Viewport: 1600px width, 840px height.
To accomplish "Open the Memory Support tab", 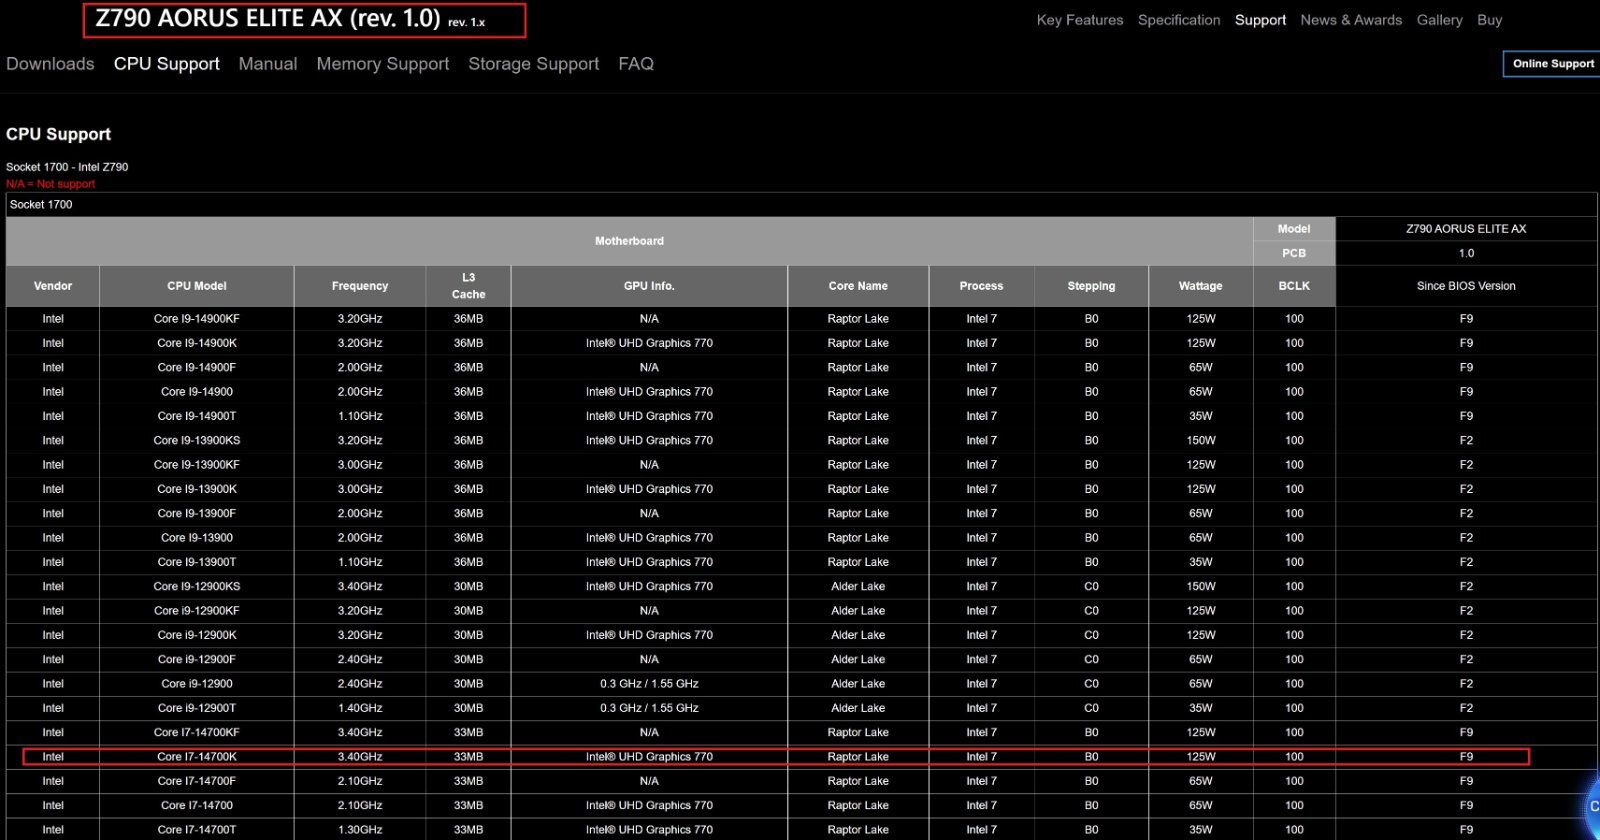I will 383,64.
